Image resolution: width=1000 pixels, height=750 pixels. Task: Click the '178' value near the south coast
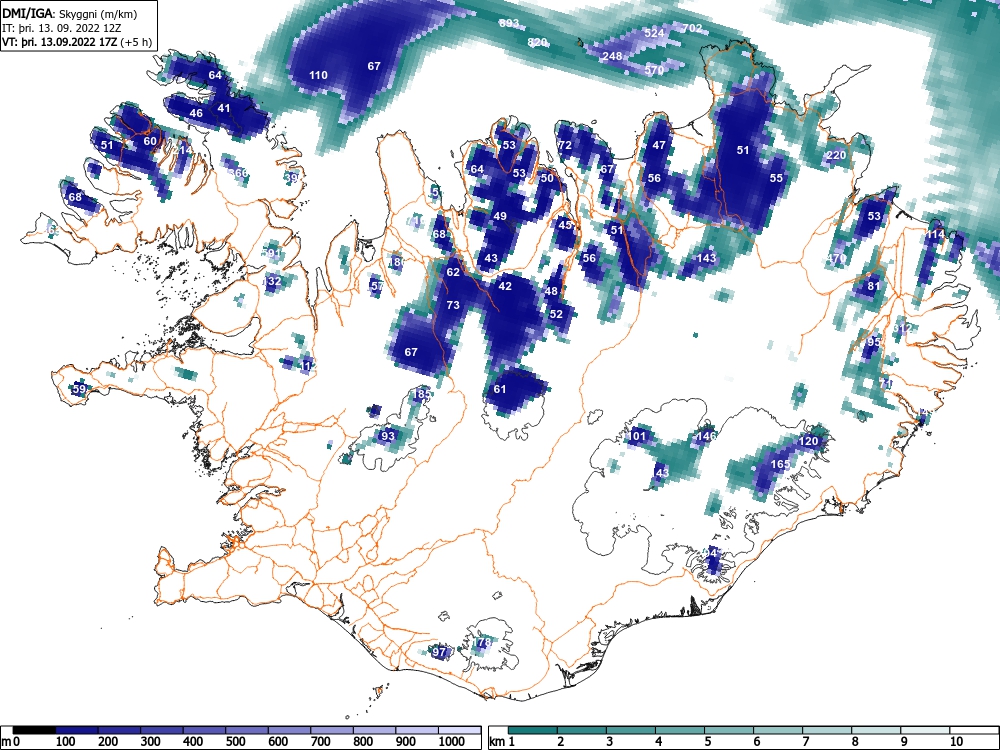pos(483,642)
